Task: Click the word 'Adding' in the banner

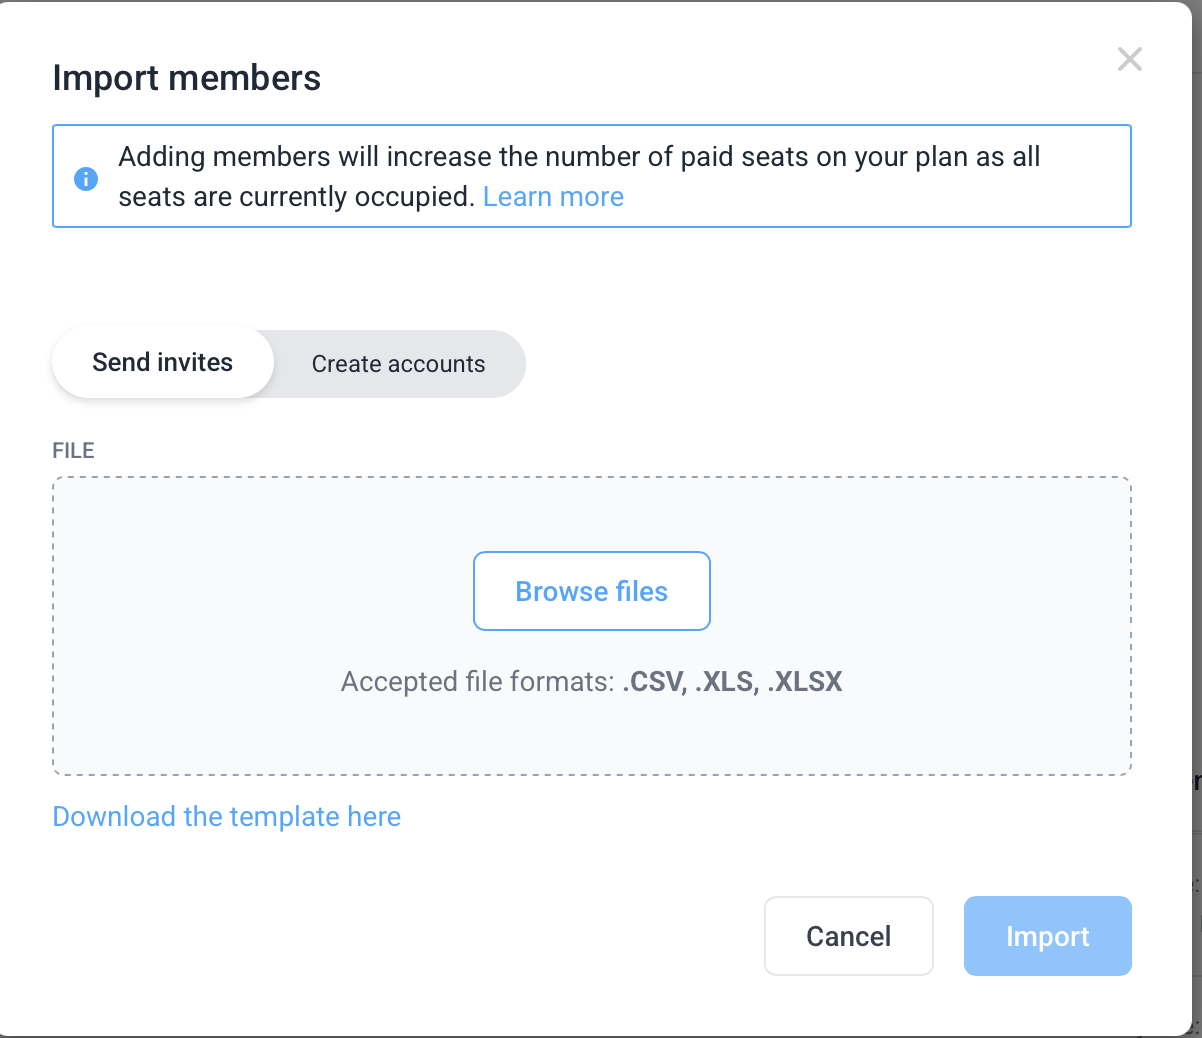Action: pos(161,157)
